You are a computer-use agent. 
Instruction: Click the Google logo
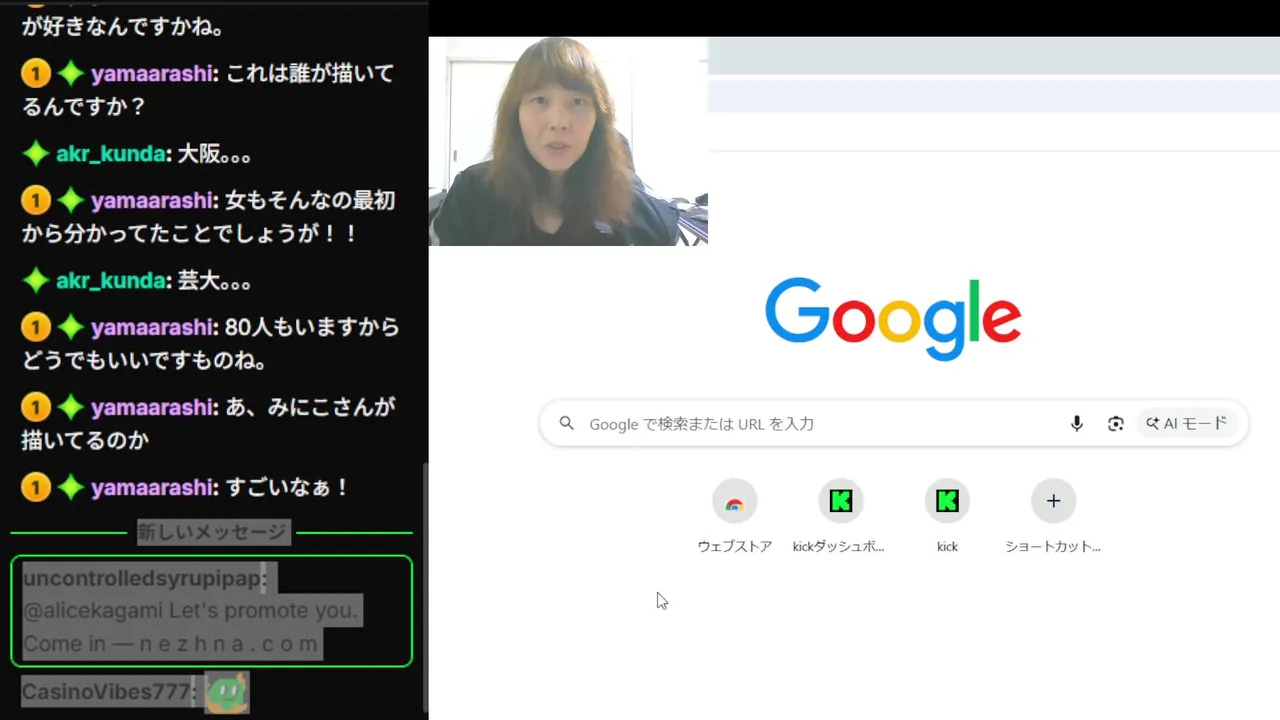pos(893,318)
